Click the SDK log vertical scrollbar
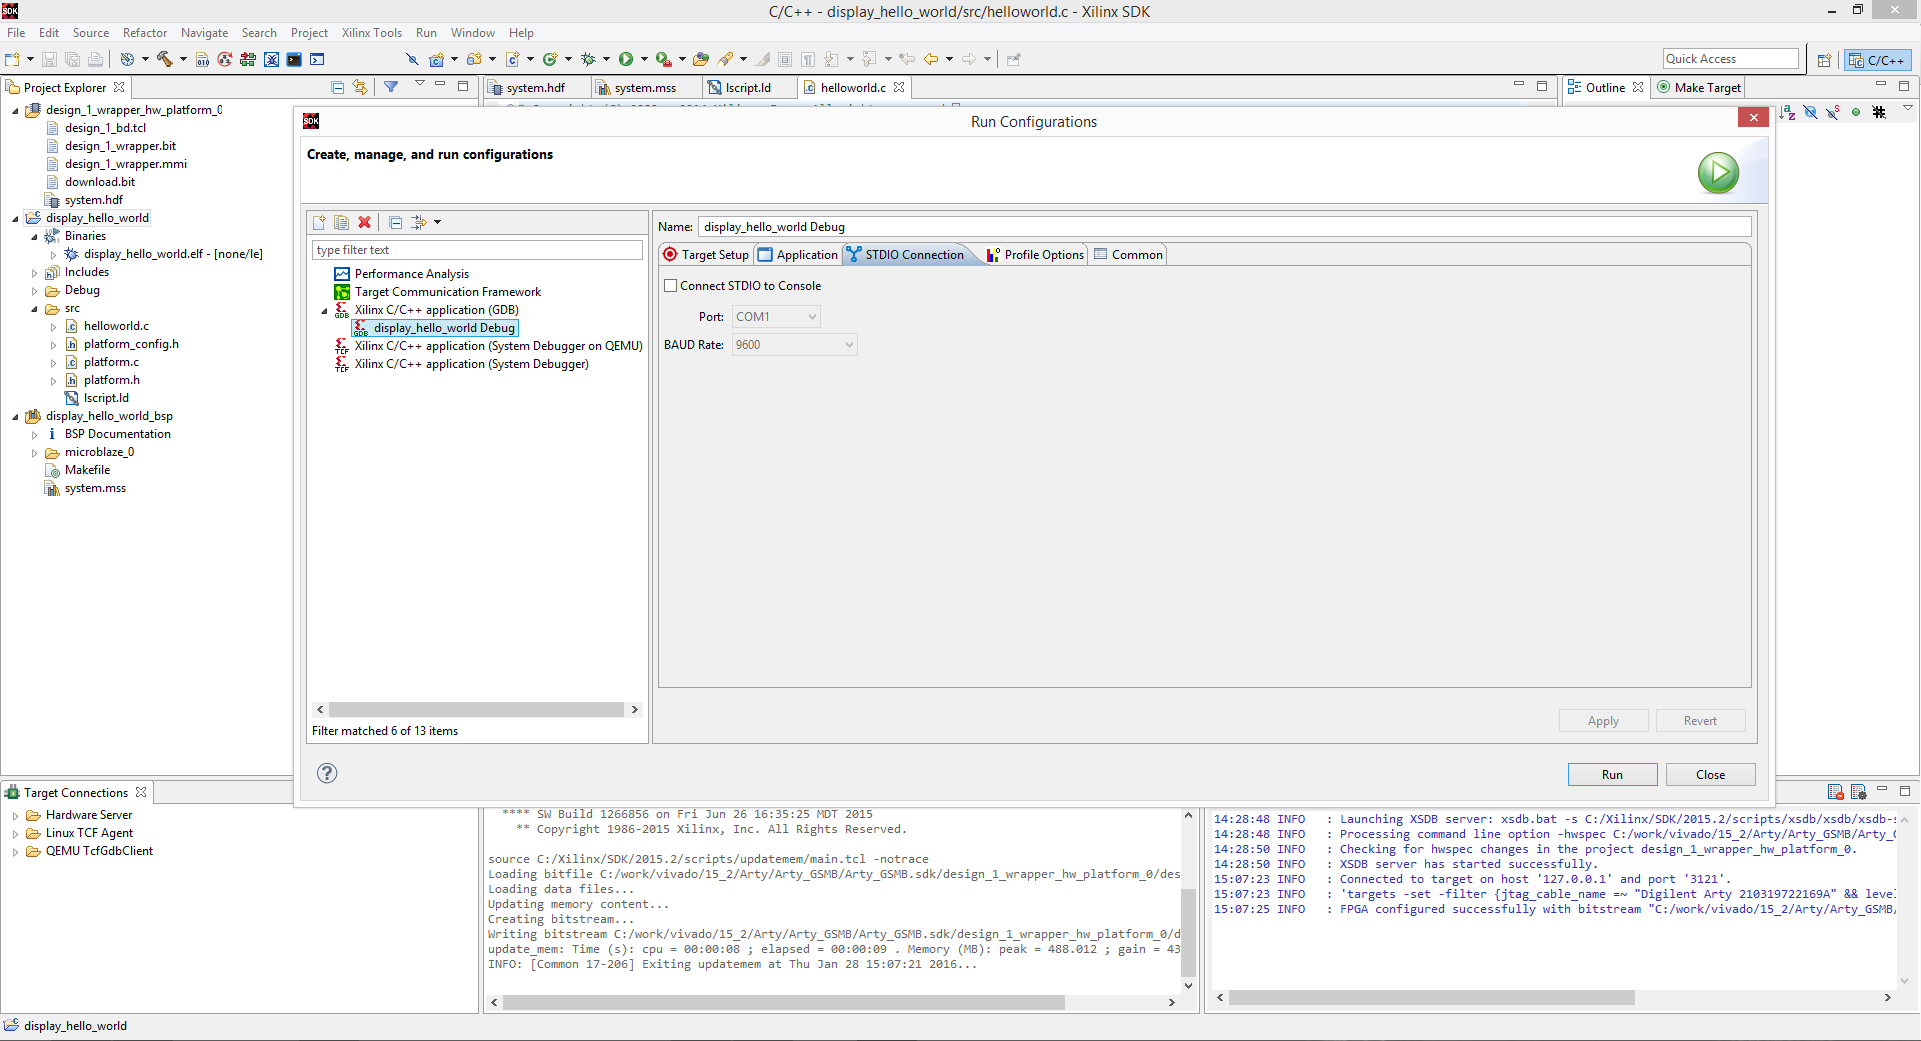Image resolution: width=1921 pixels, height=1041 pixels. click(x=1903, y=899)
